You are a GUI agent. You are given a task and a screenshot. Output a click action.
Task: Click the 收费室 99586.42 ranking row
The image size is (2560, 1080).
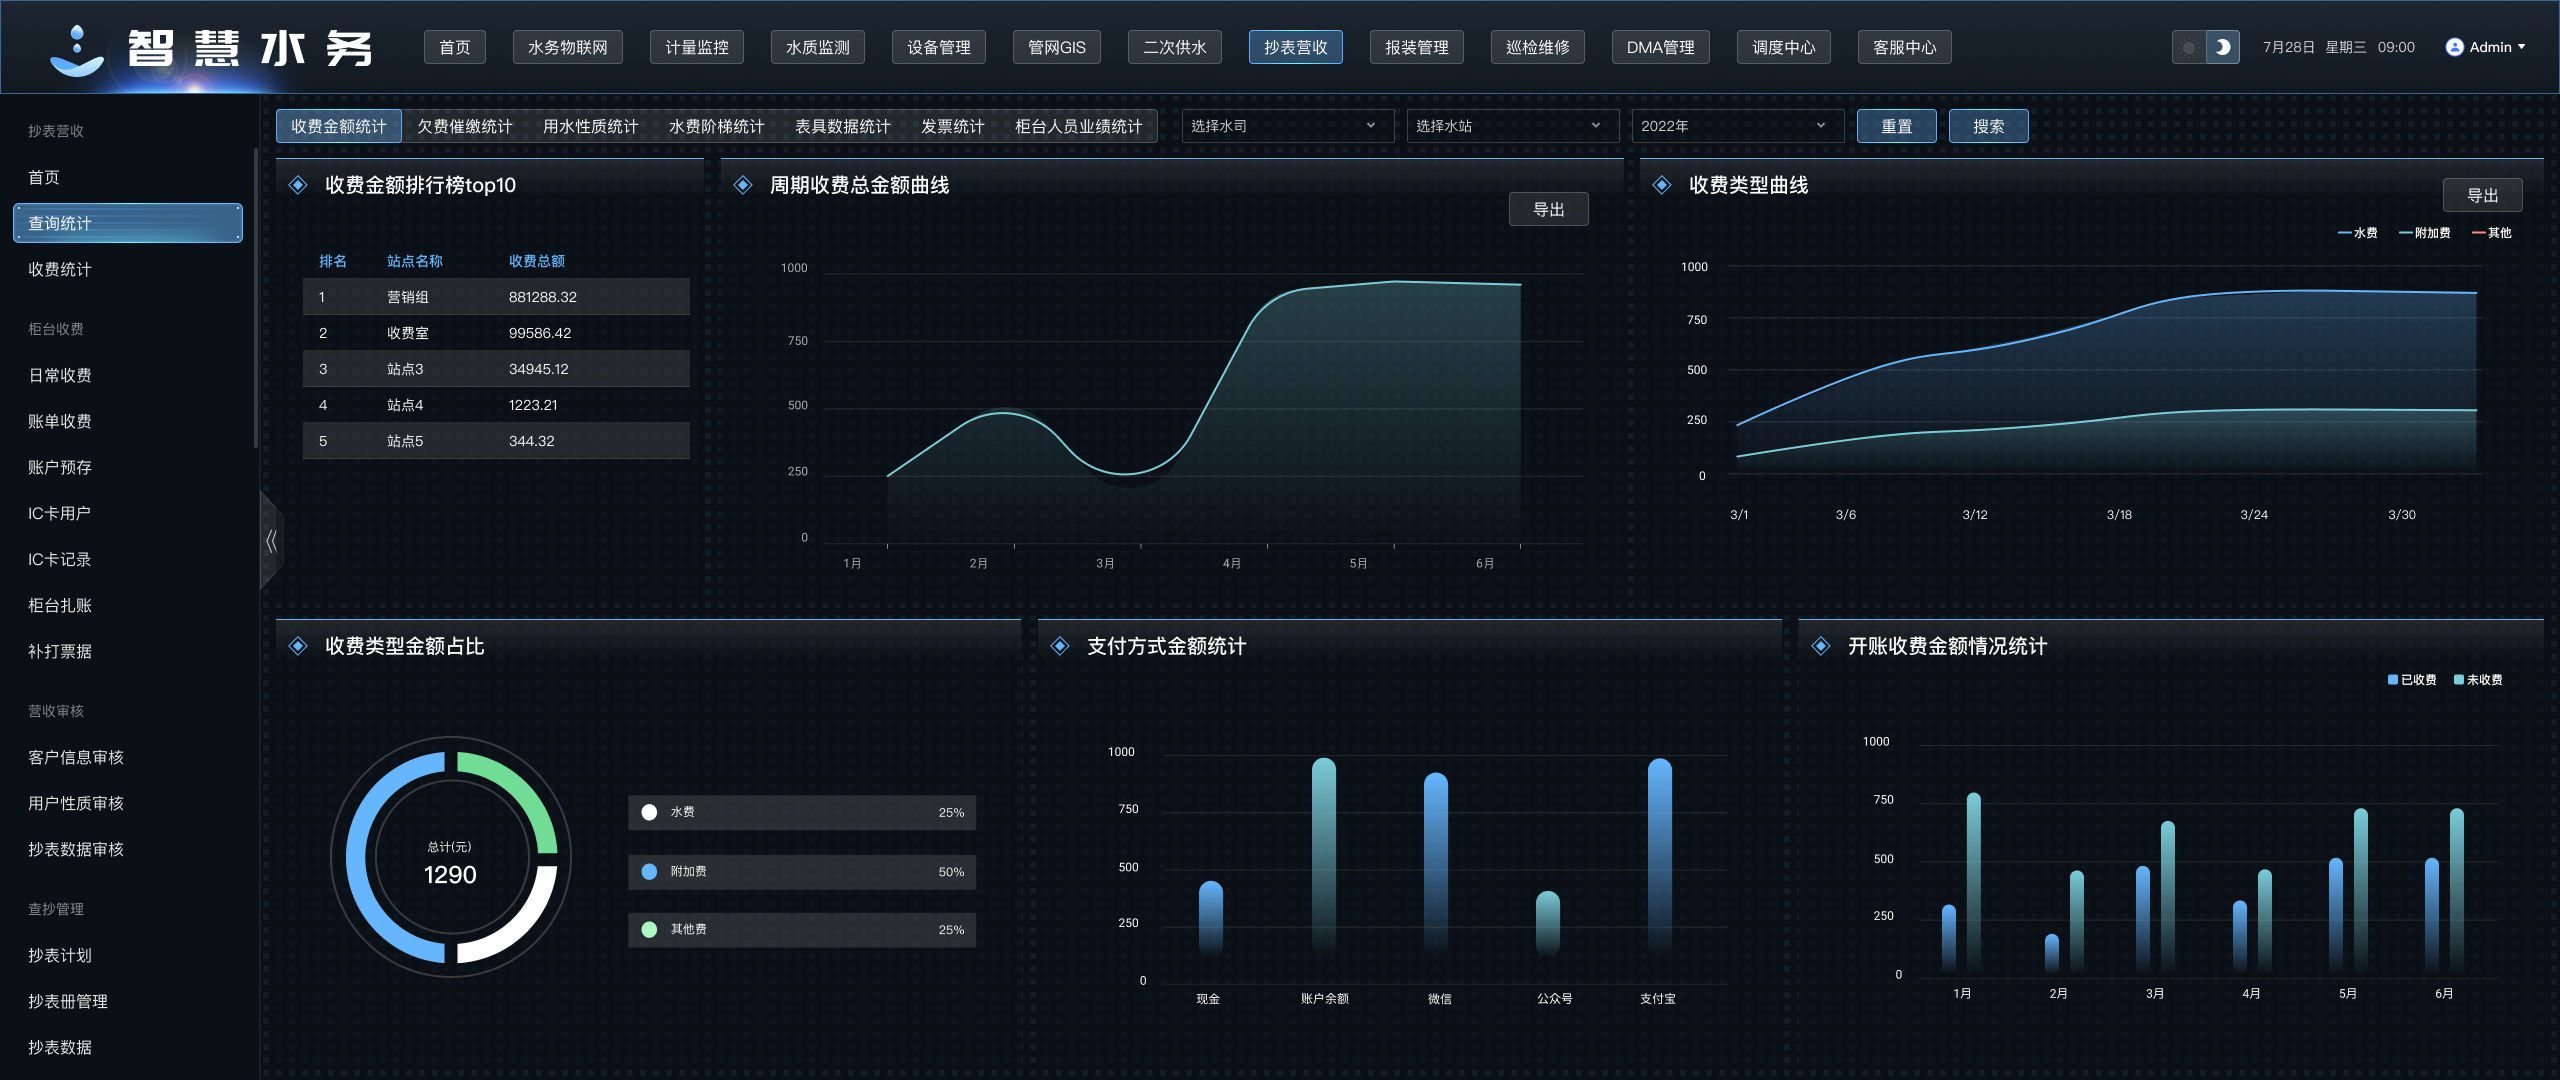(x=496, y=333)
